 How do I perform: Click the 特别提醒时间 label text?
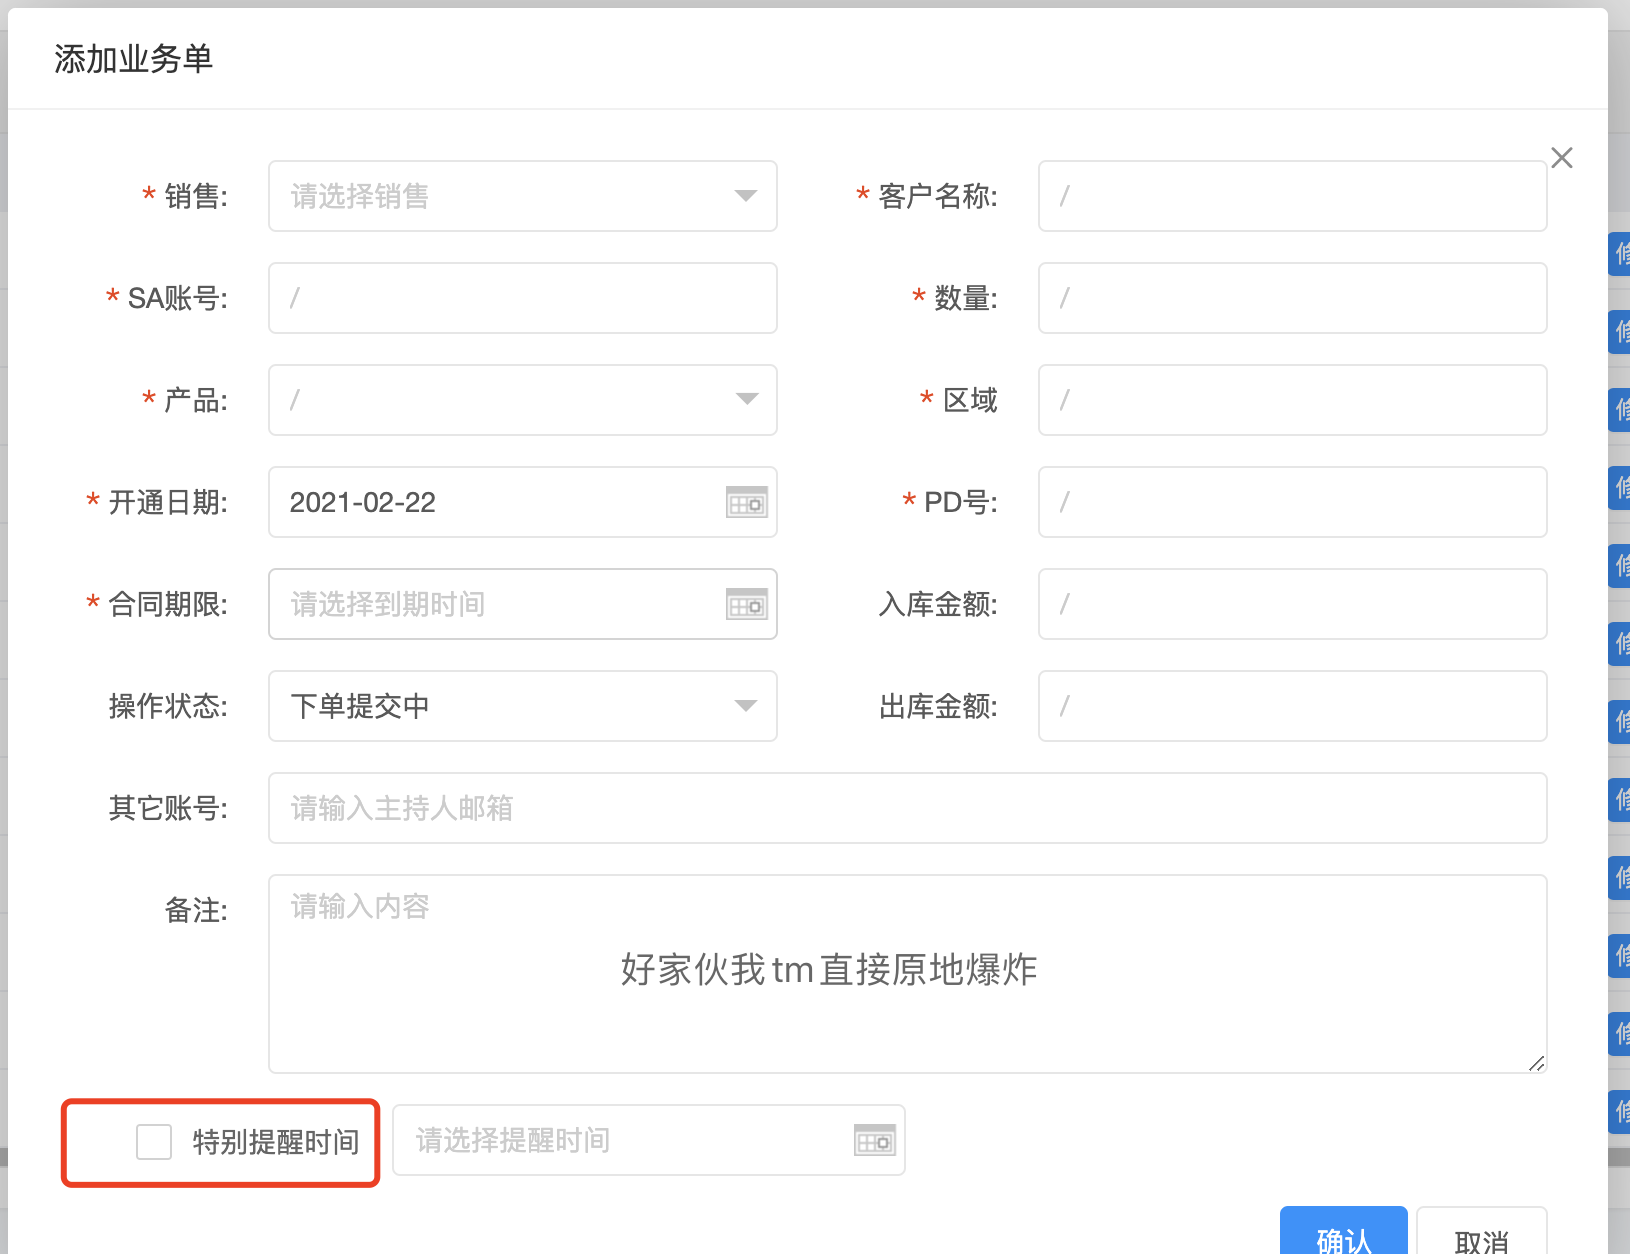[x=275, y=1141]
